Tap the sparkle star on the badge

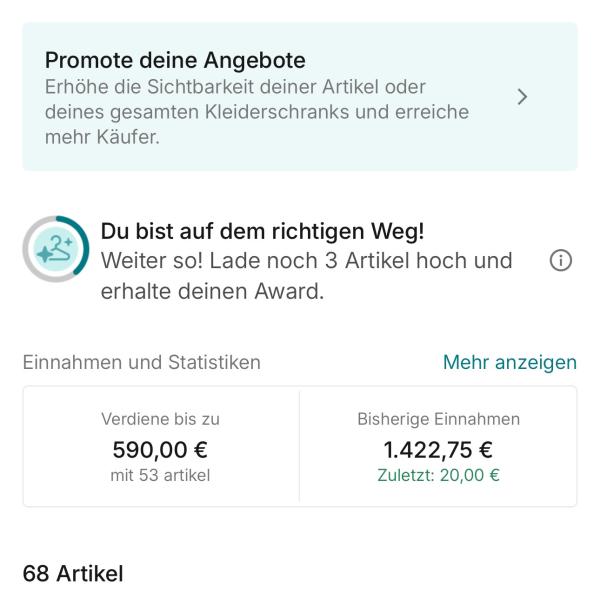coord(45,254)
